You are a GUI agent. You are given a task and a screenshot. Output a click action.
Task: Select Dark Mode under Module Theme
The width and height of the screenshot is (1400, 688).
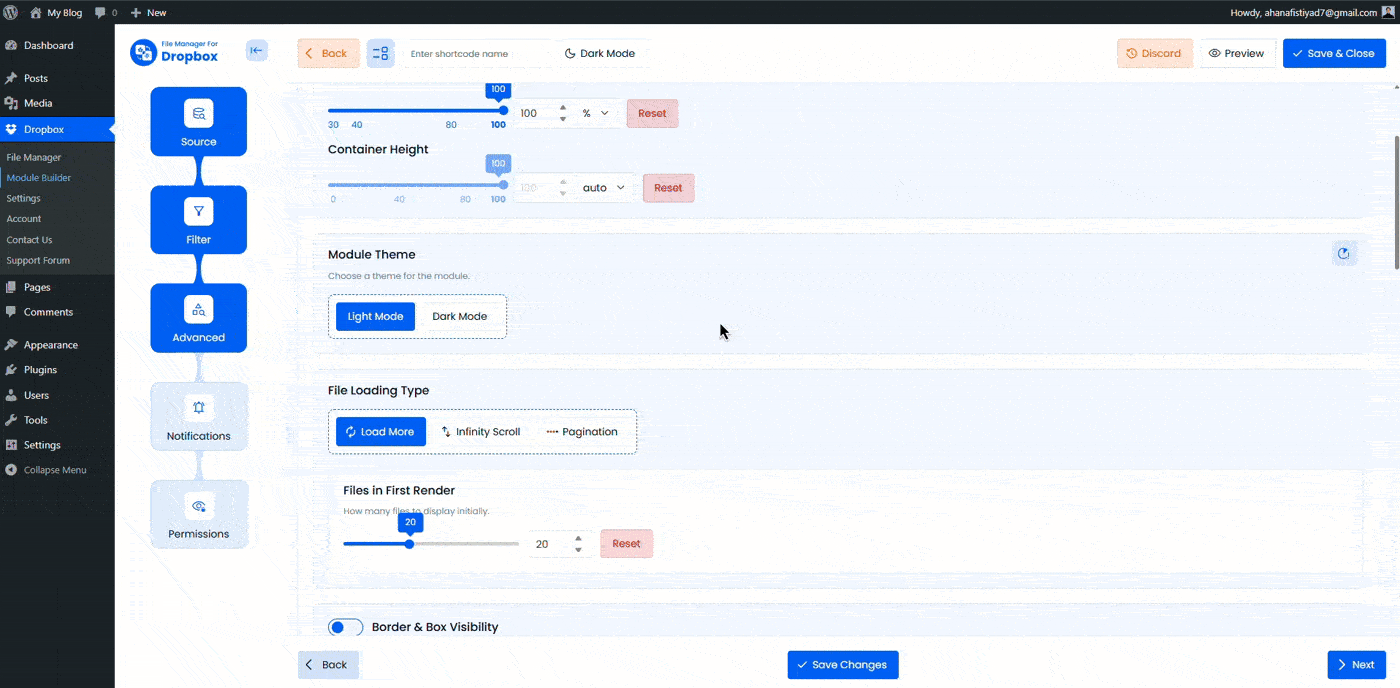[x=460, y=316]
